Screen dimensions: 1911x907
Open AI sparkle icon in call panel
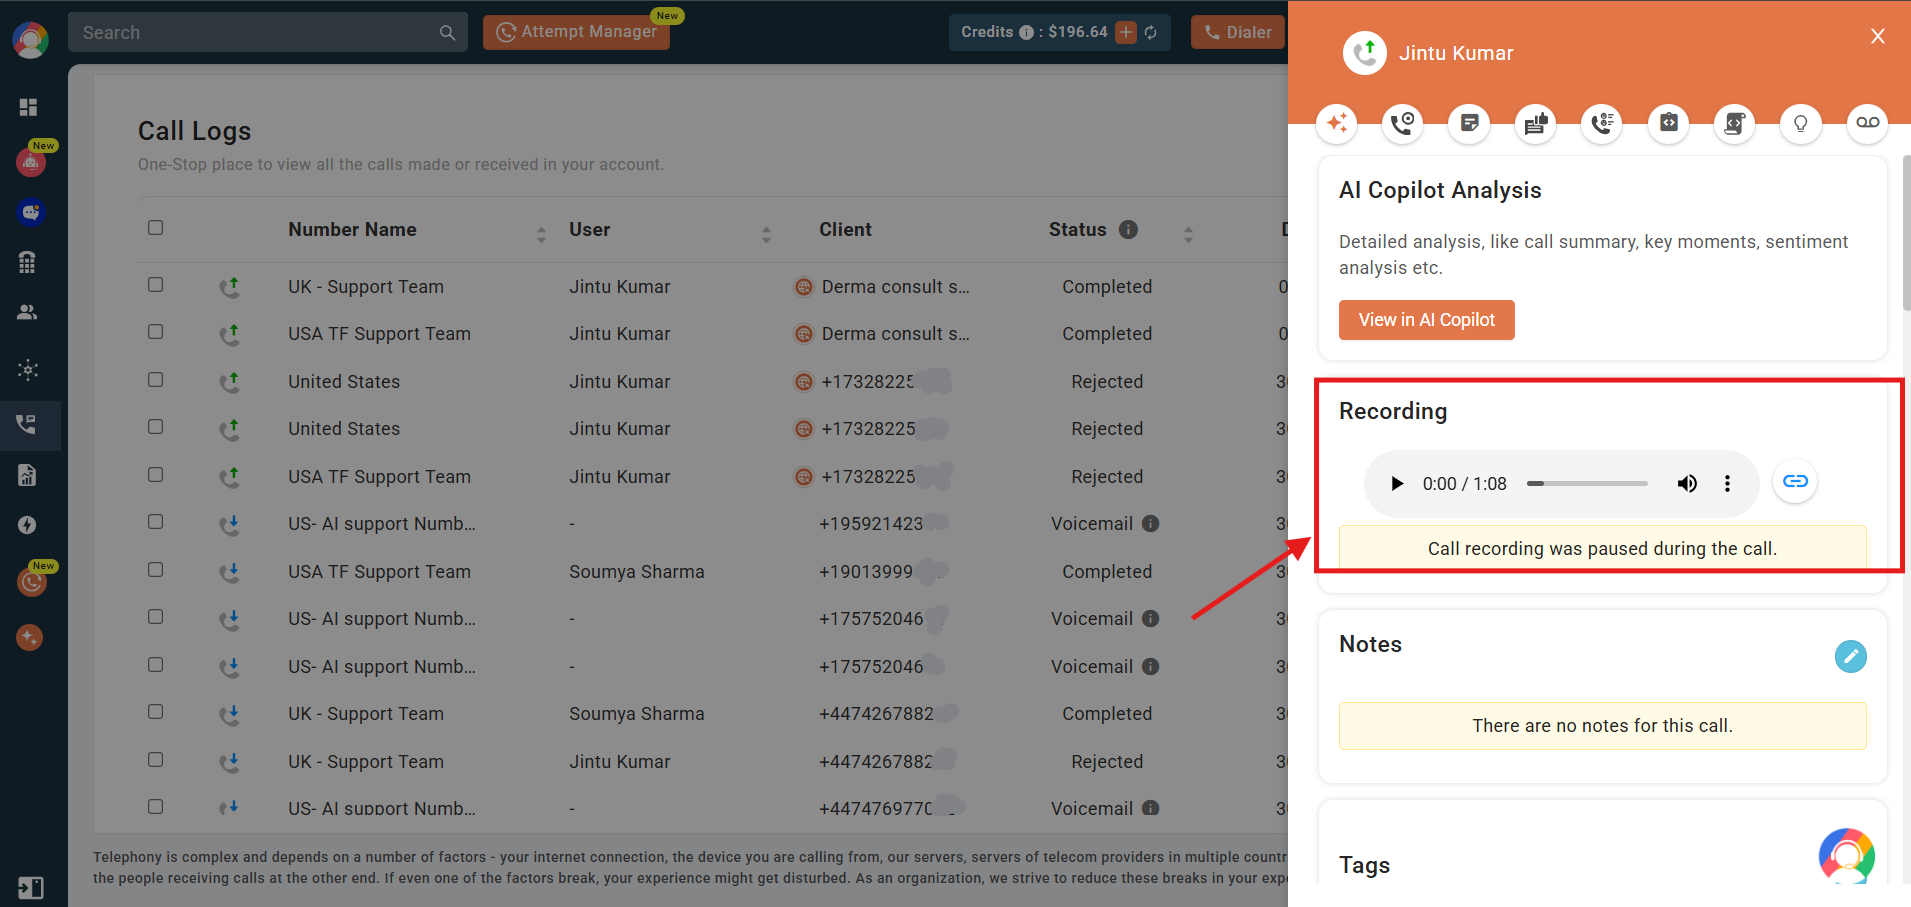point(1337,123)
